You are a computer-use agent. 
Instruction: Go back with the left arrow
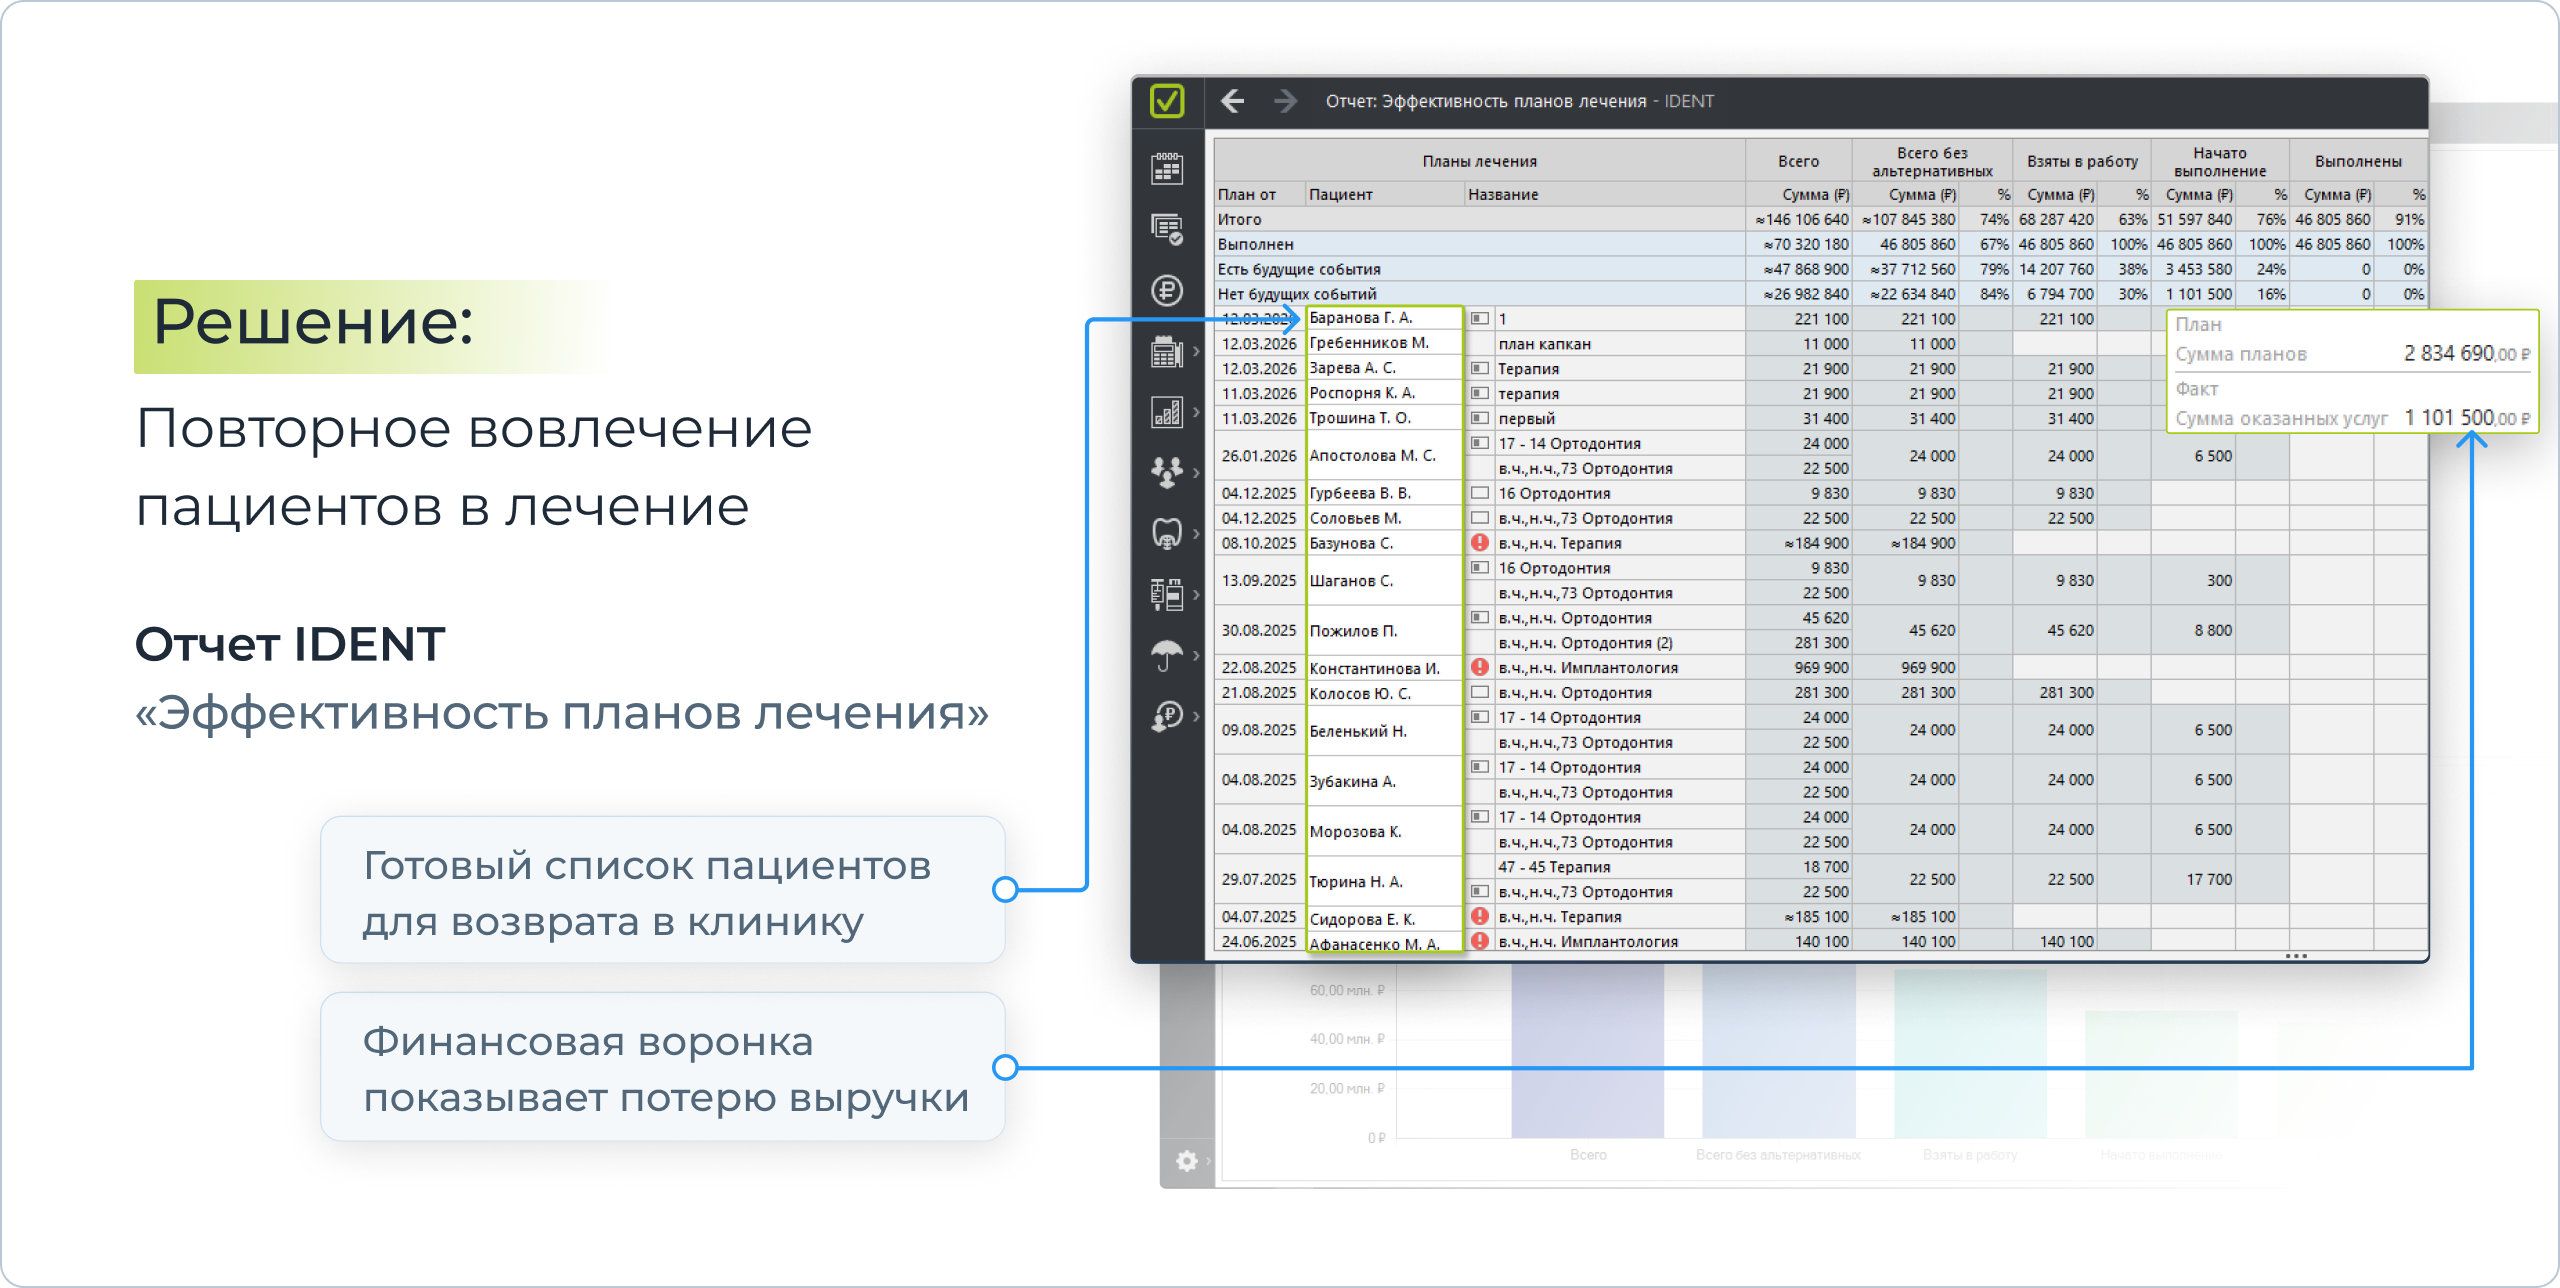tap(1233, 101)
